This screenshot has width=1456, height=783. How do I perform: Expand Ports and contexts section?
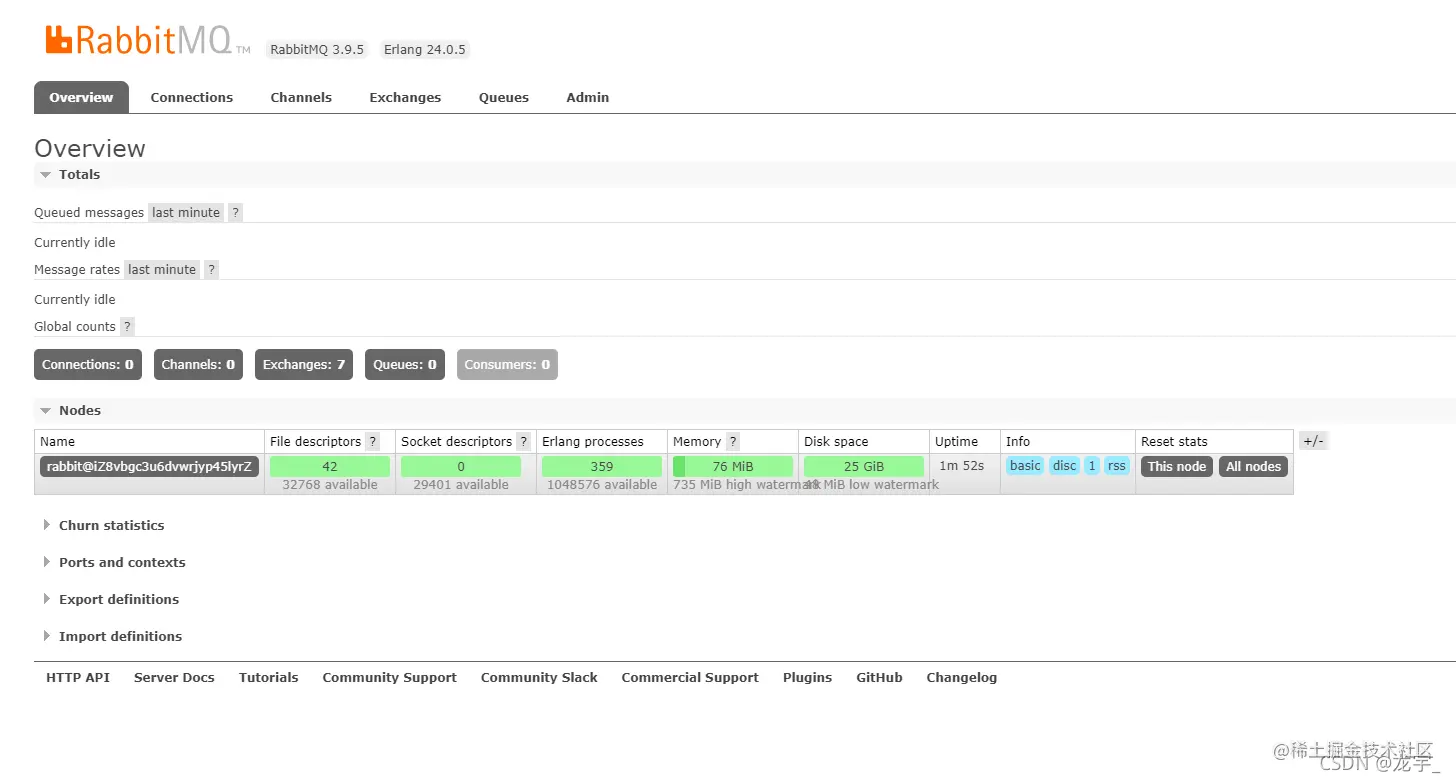tap(114, 562)
